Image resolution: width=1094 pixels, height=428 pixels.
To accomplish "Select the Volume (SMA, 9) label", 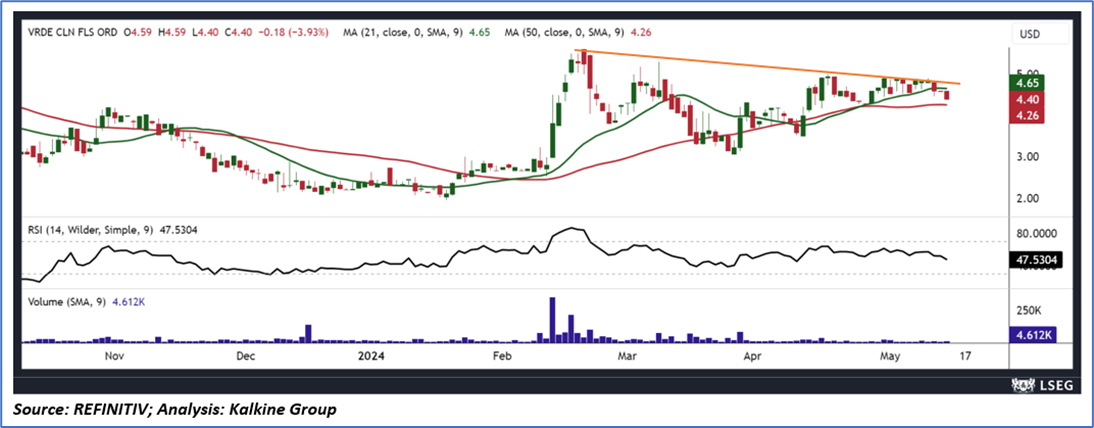I will (66, 302).
